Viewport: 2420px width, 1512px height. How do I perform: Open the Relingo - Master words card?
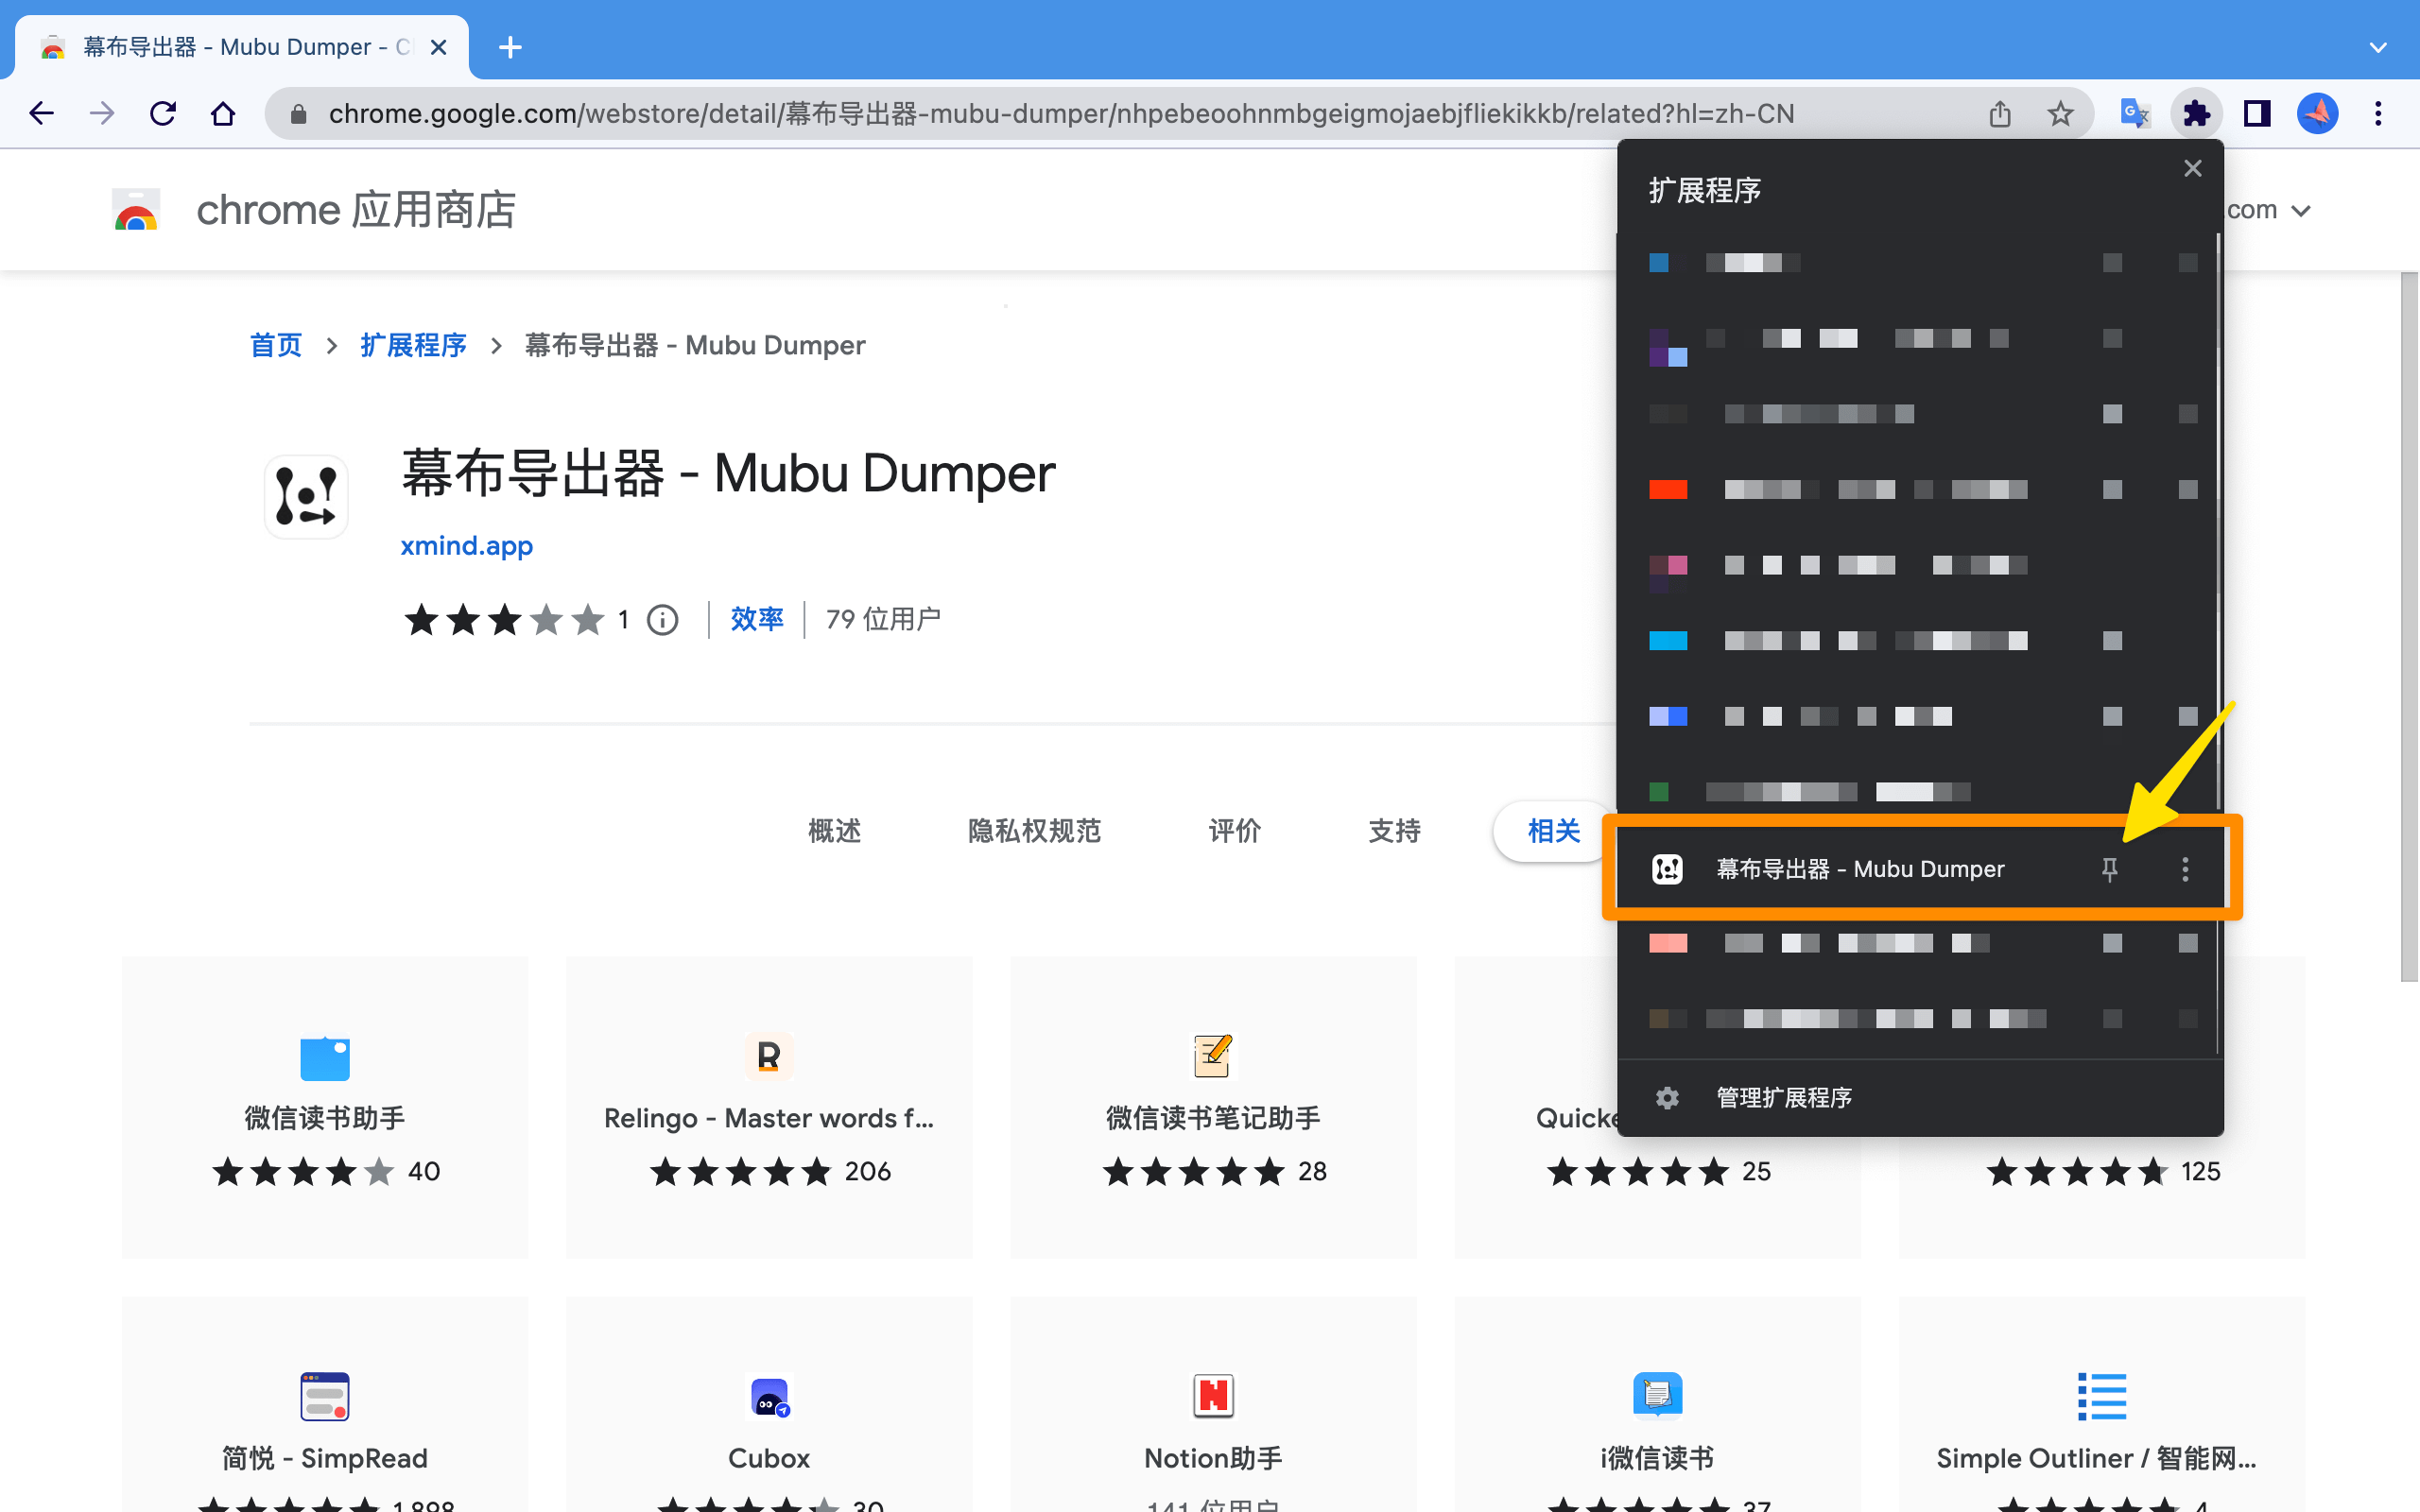pos(769,1106)
